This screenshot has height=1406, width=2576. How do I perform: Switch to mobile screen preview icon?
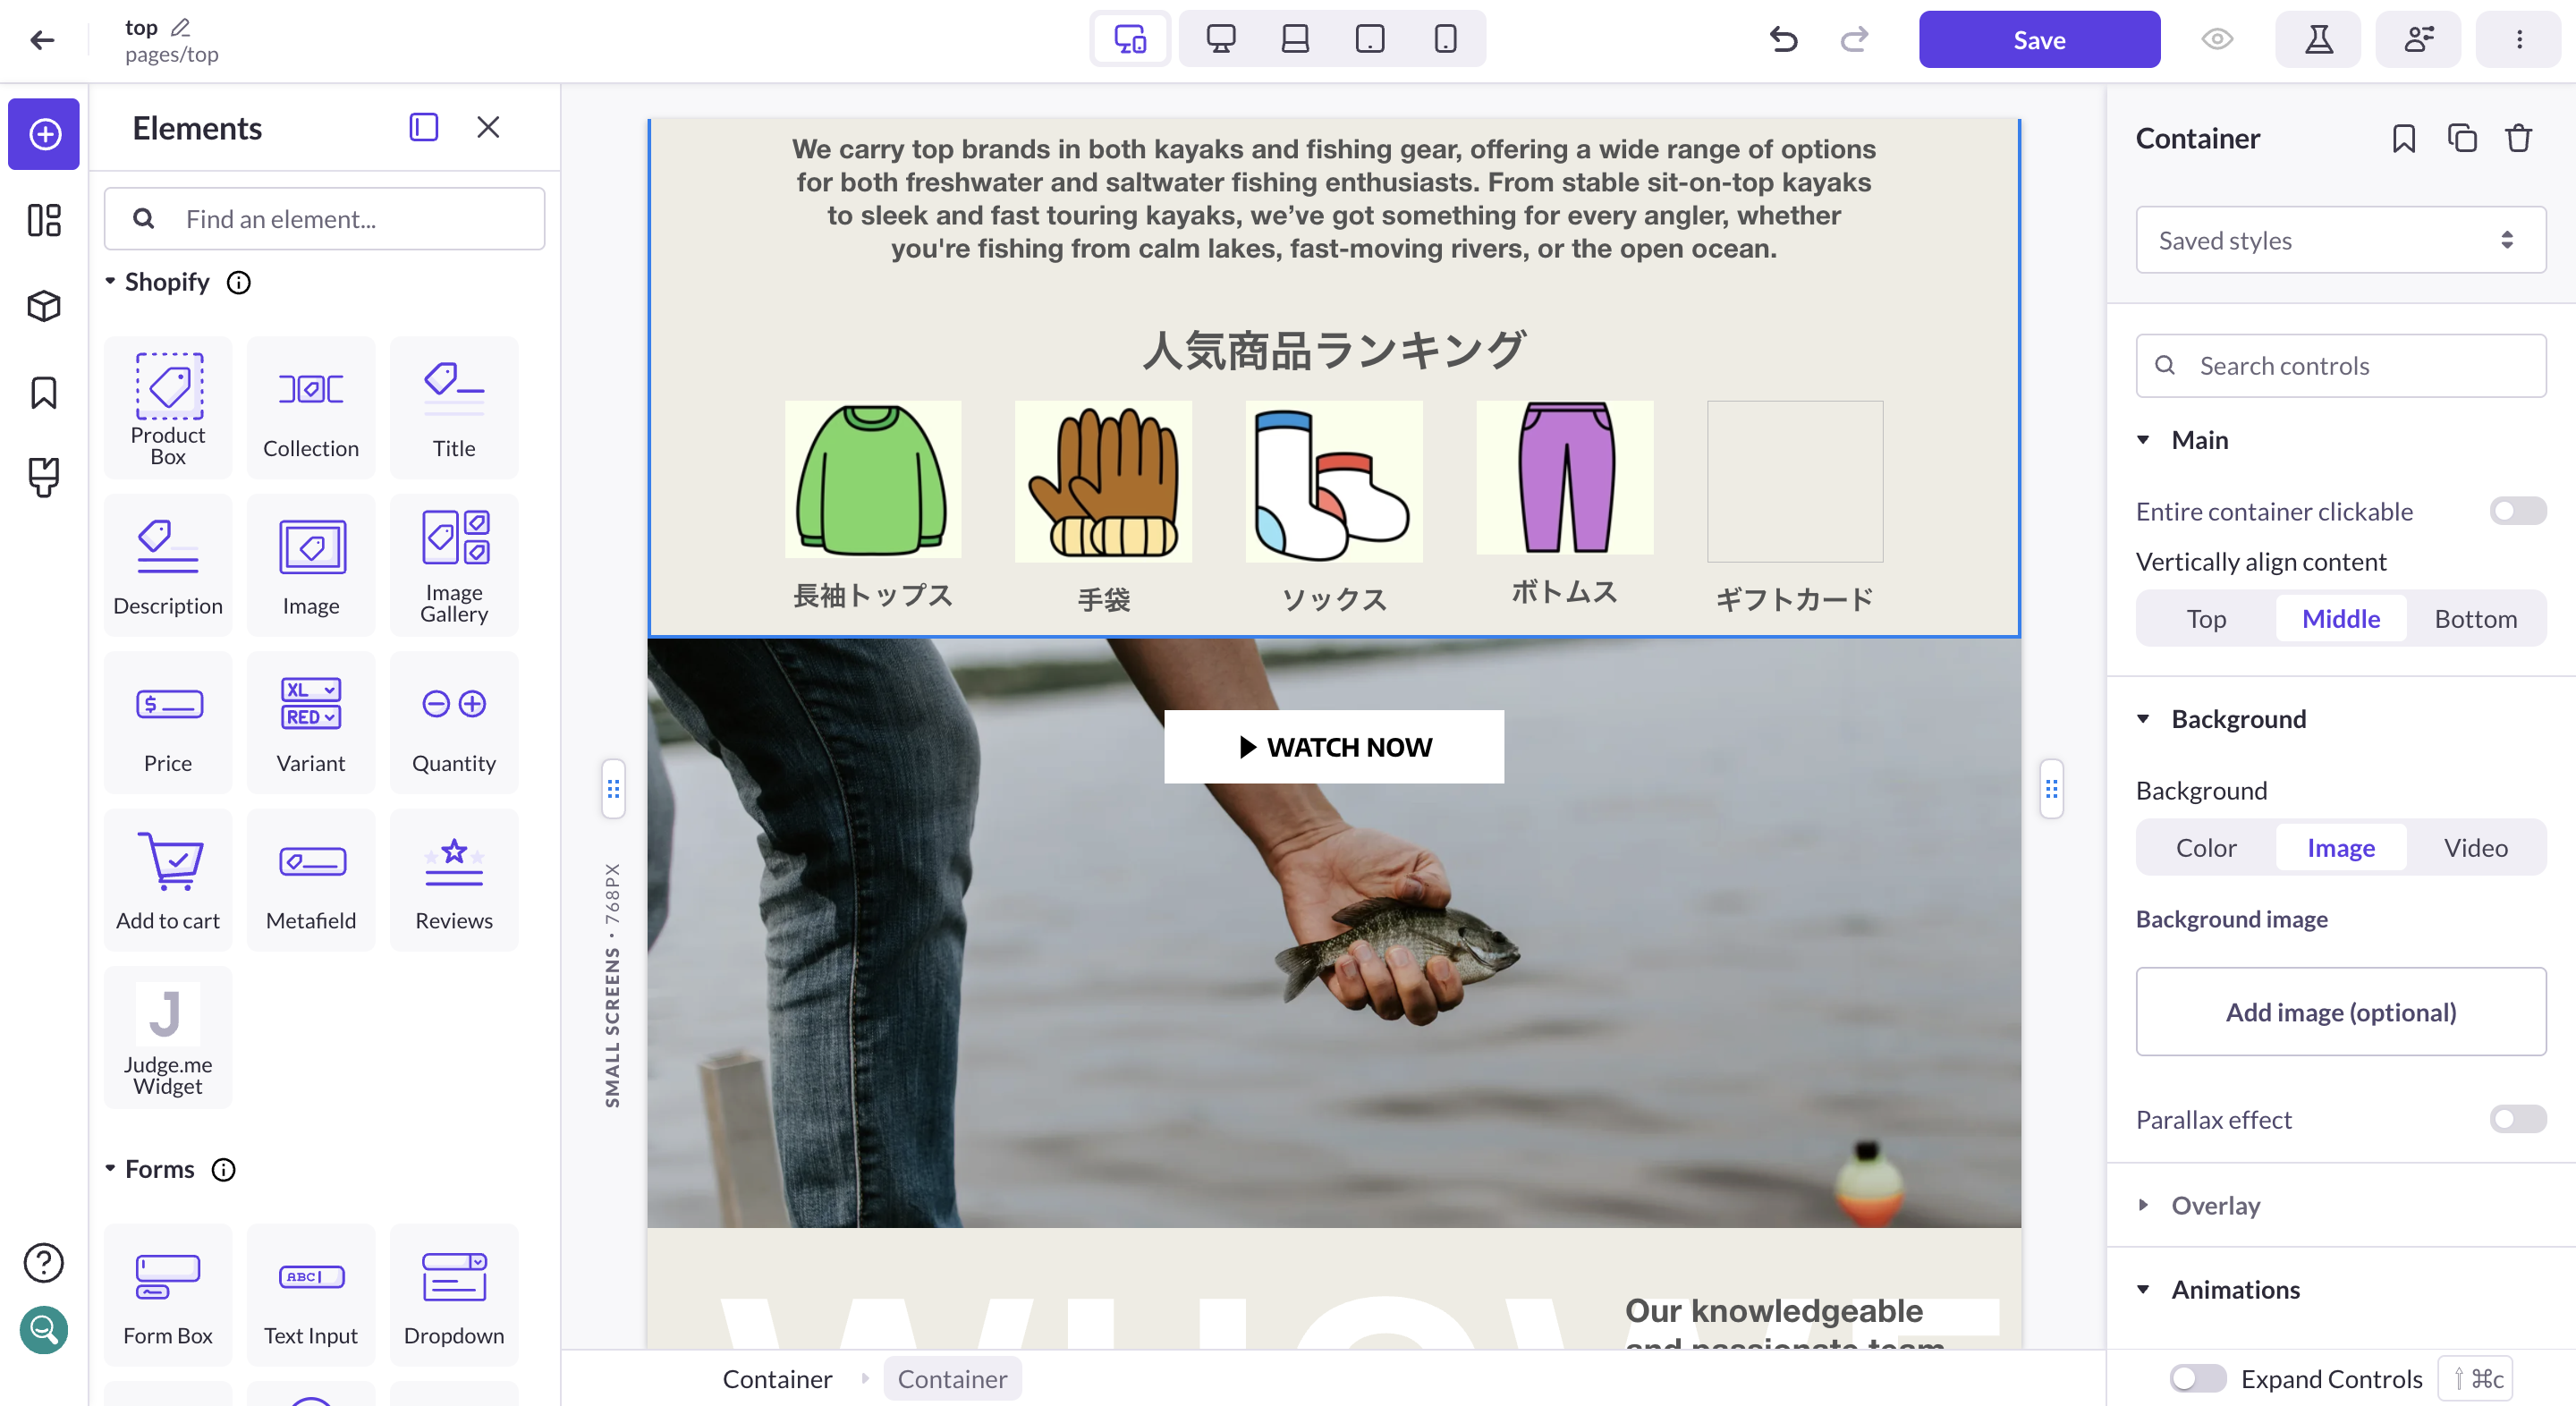(x=1445, y=39)
